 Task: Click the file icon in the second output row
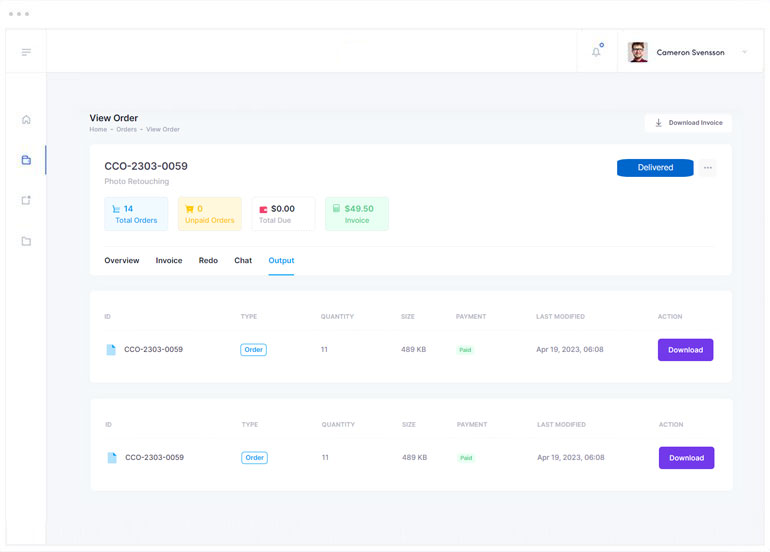click(x=112, y=458)
